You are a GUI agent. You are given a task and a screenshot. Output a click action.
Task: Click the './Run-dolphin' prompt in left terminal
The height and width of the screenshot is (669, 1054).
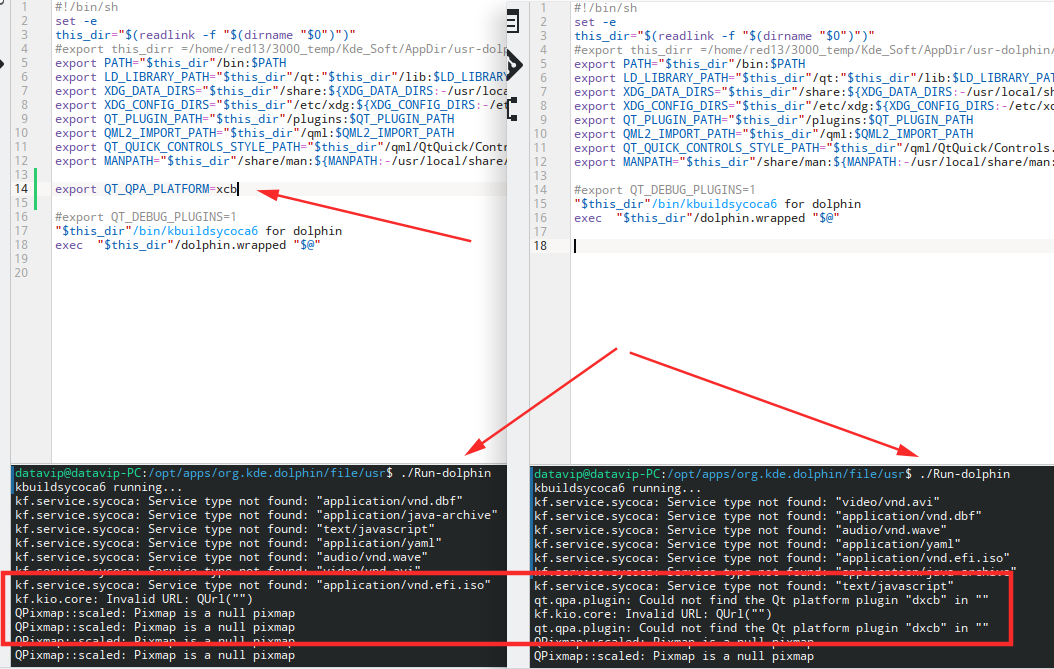click(253, 473)
